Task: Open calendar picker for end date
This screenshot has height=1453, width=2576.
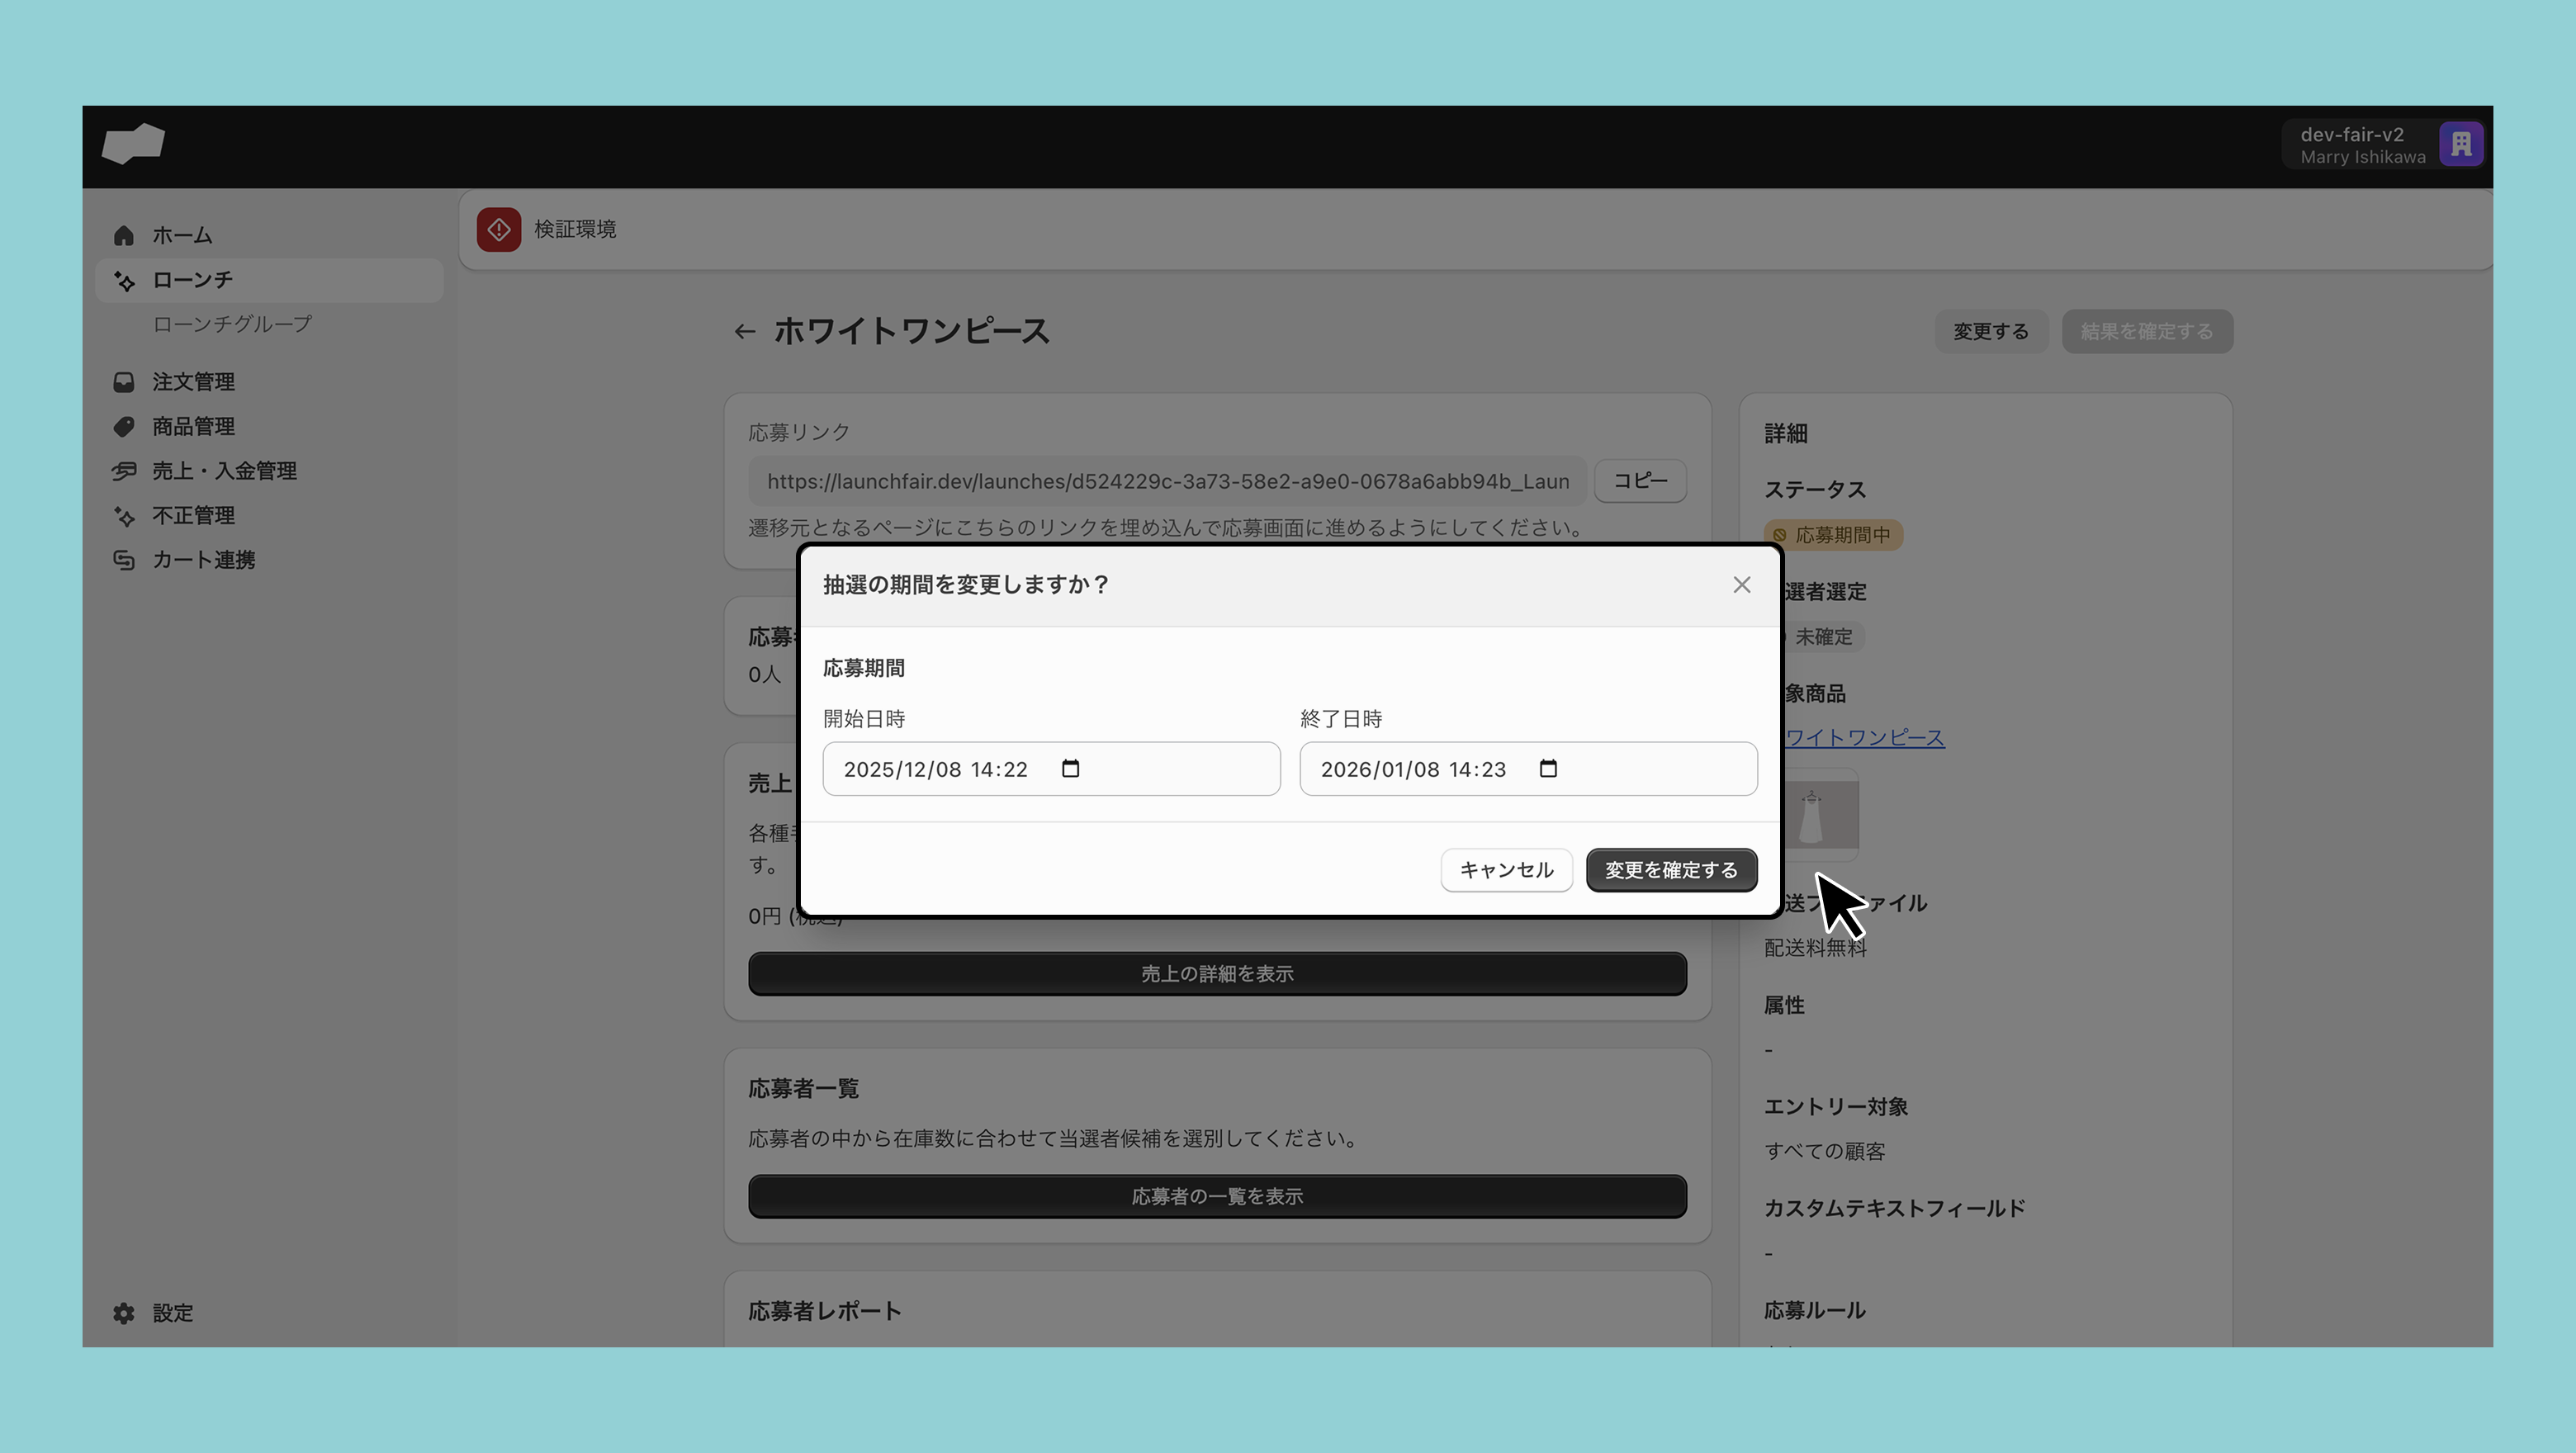Action: pos(1548,769)
